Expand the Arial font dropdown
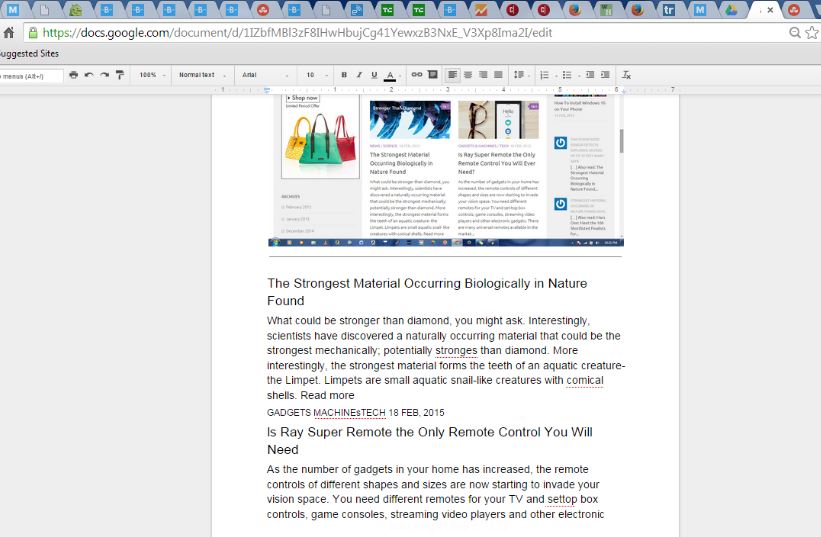The height and width of the screenshot is (537, 821). point(265,75)
